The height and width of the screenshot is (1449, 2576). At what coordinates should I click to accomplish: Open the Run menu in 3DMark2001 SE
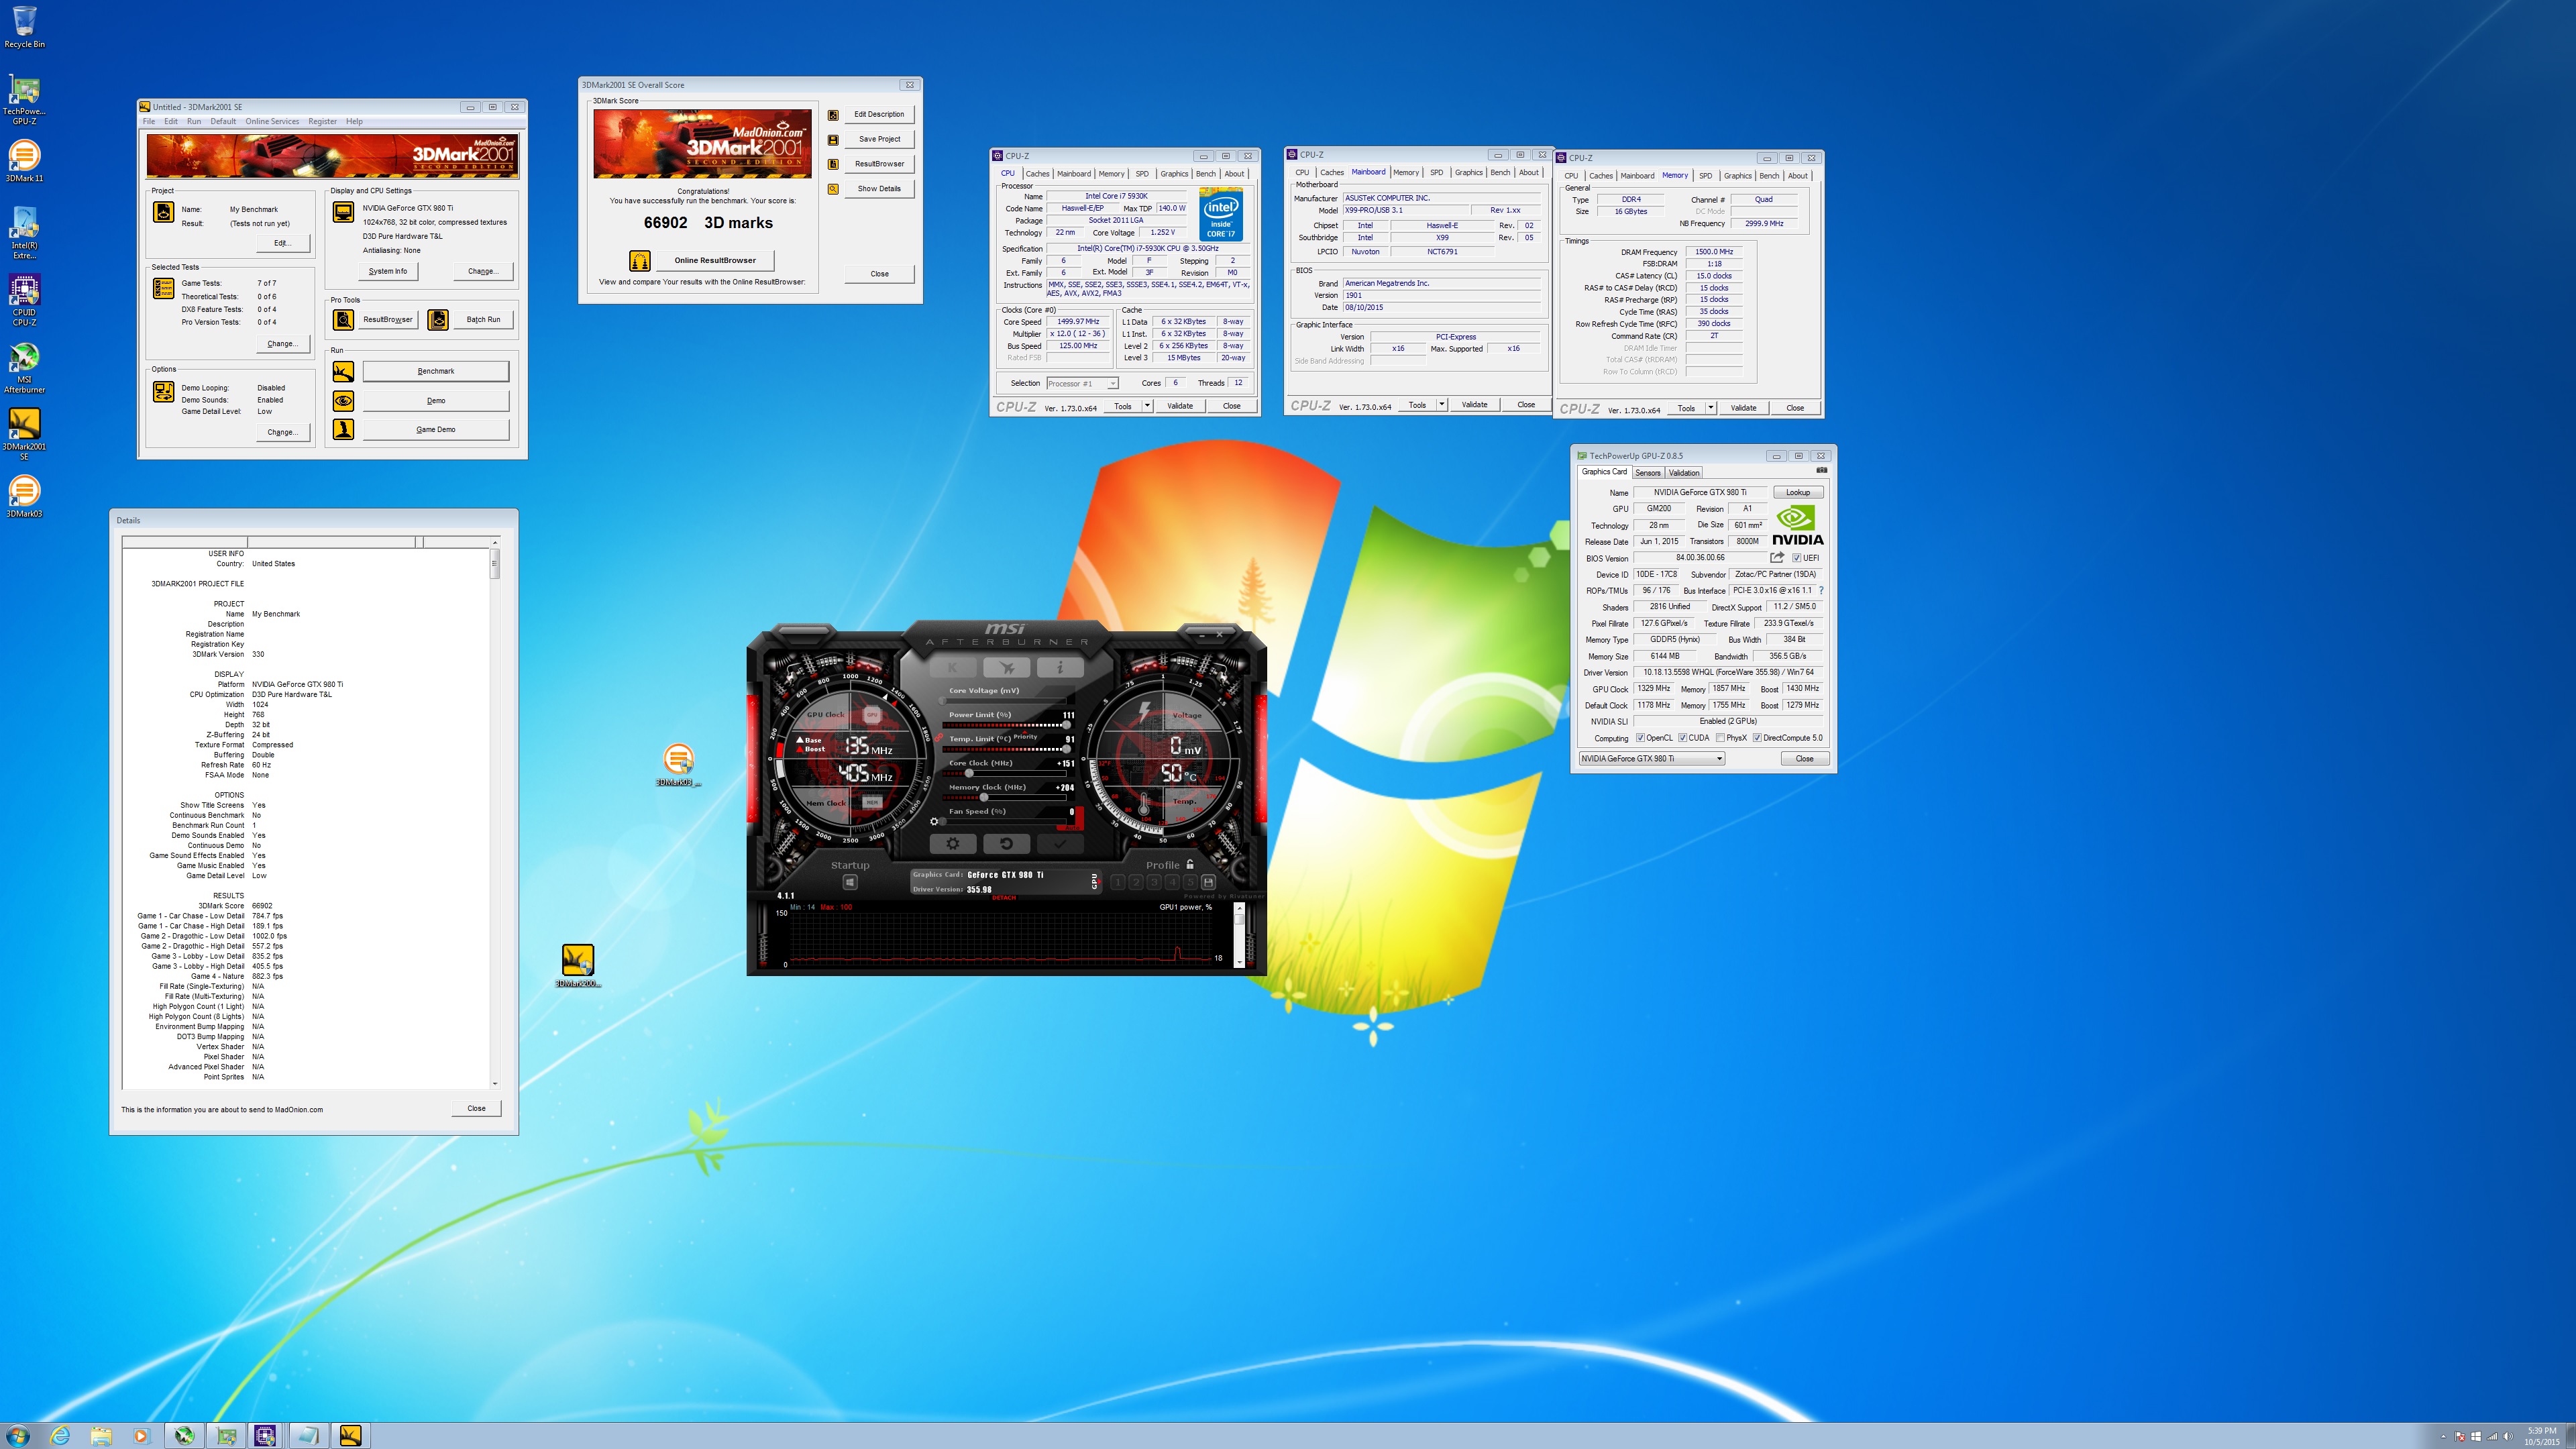point(194,121)
